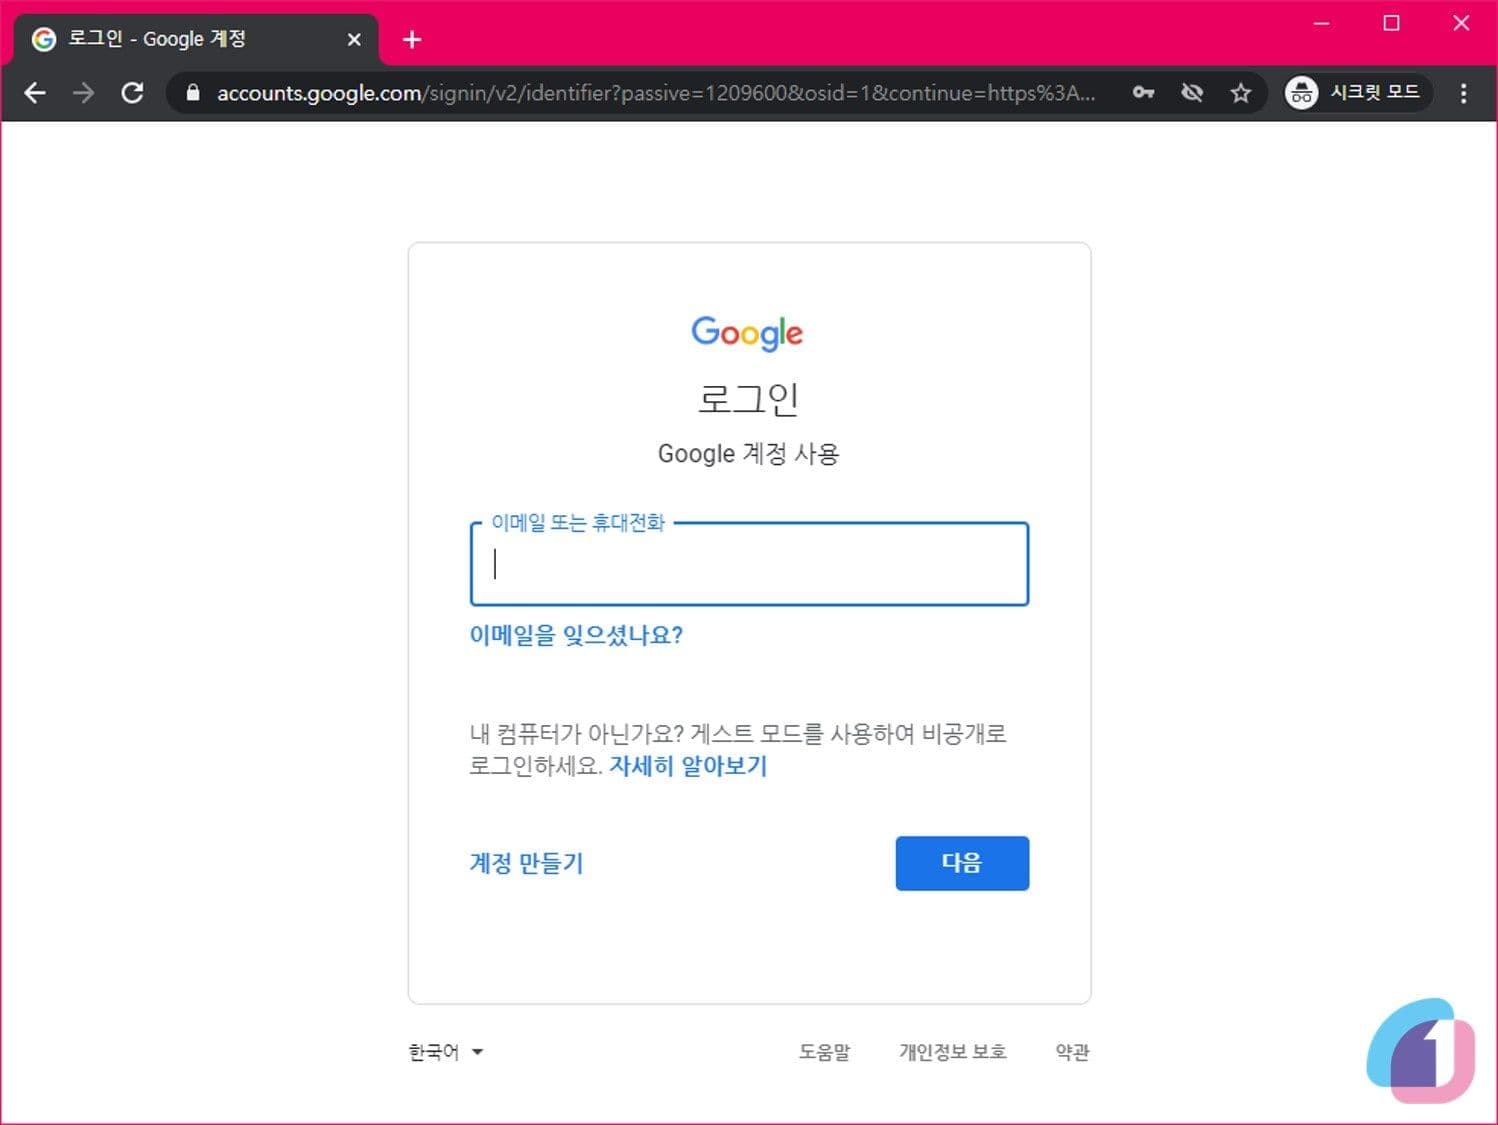Open a new tab with plus button
Image resolution: width=1498 pixels, height=1125 pixels.
[412, 39]
